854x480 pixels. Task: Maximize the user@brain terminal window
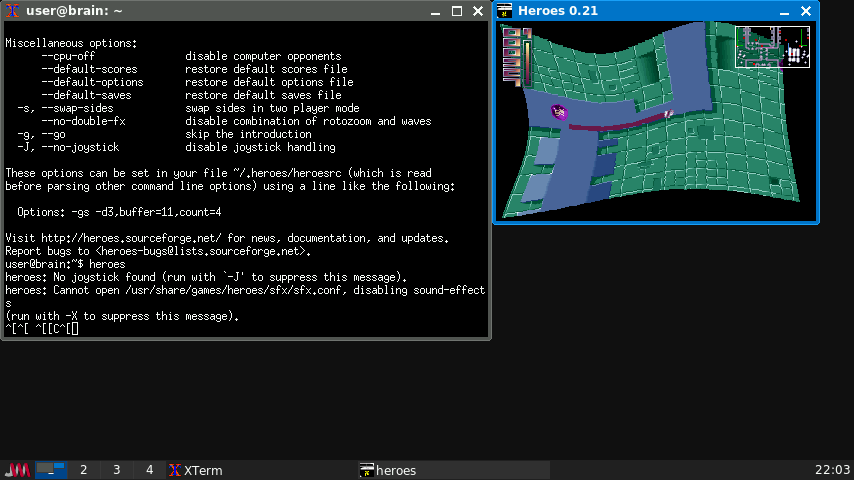[x=457, y=11]
